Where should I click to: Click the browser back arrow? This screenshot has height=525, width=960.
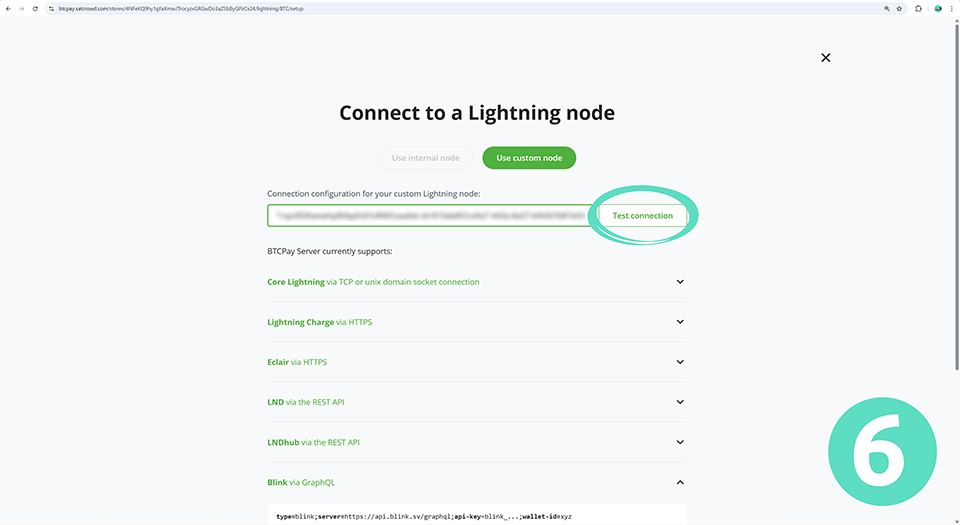(x=7, y=8)
